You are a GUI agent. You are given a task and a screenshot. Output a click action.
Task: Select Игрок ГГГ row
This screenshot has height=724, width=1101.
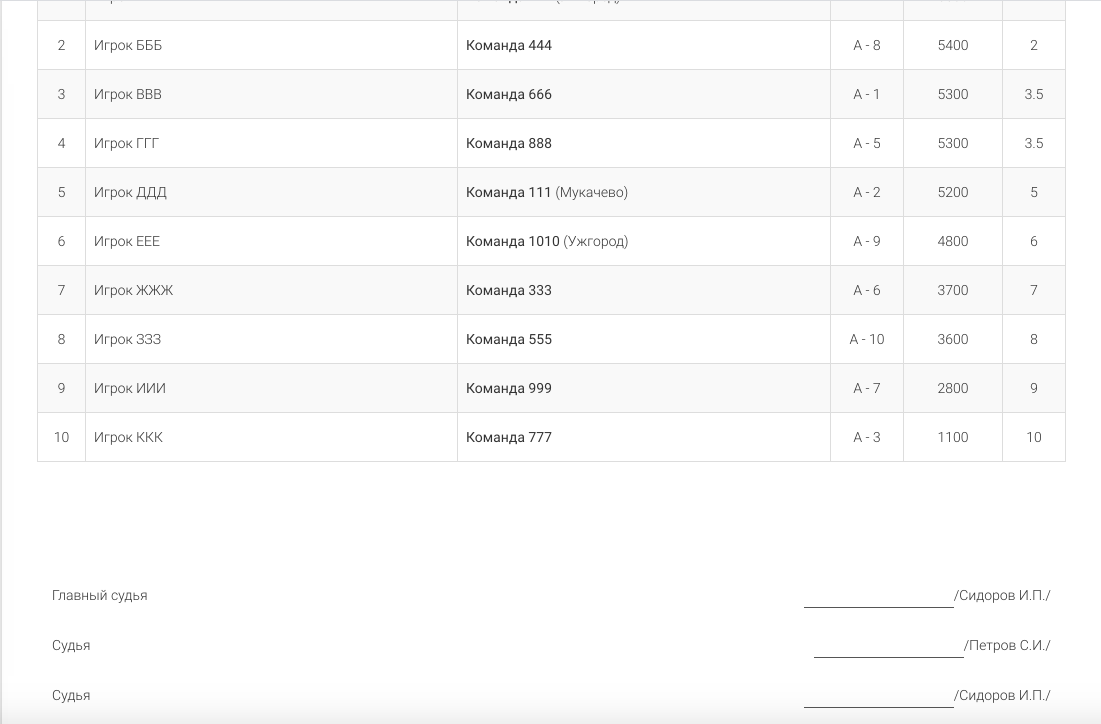pos(551,143)
